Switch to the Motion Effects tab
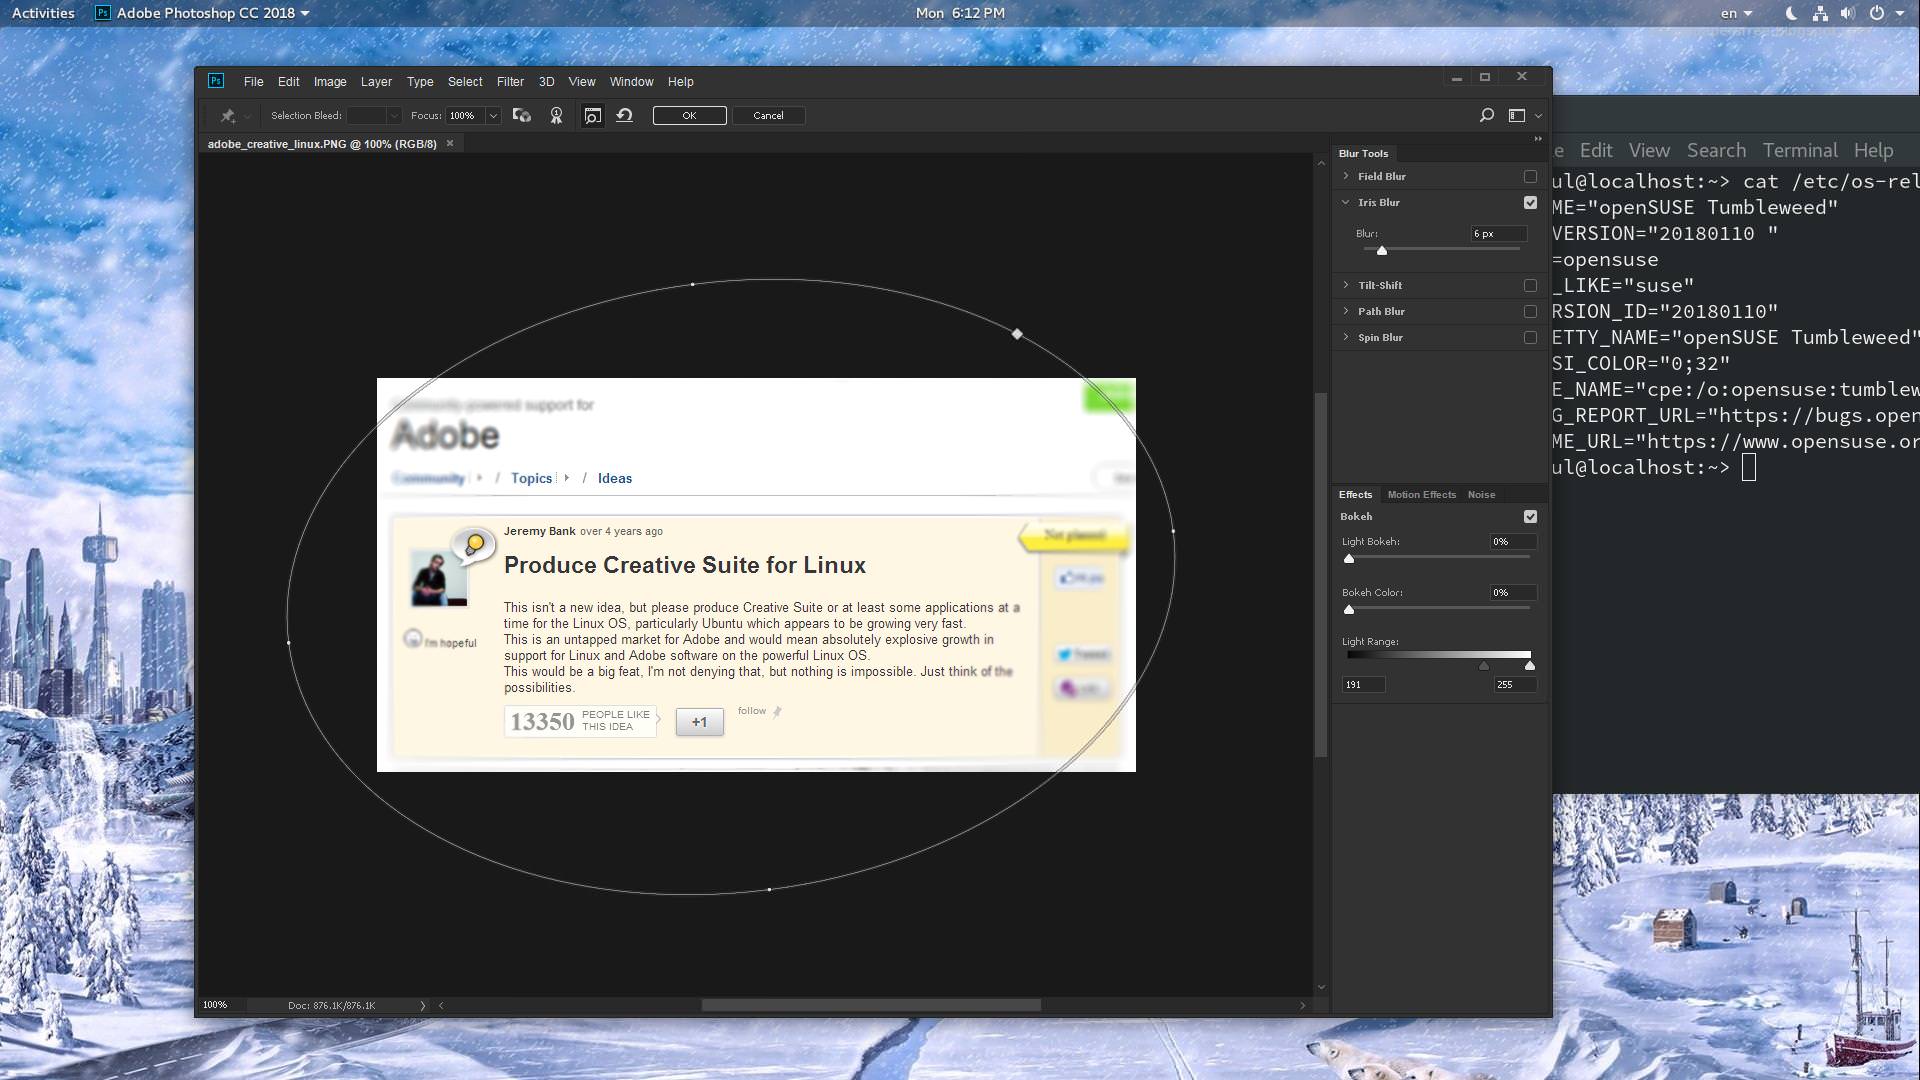The image size is (1920, 1080). tap(1421, 495)
